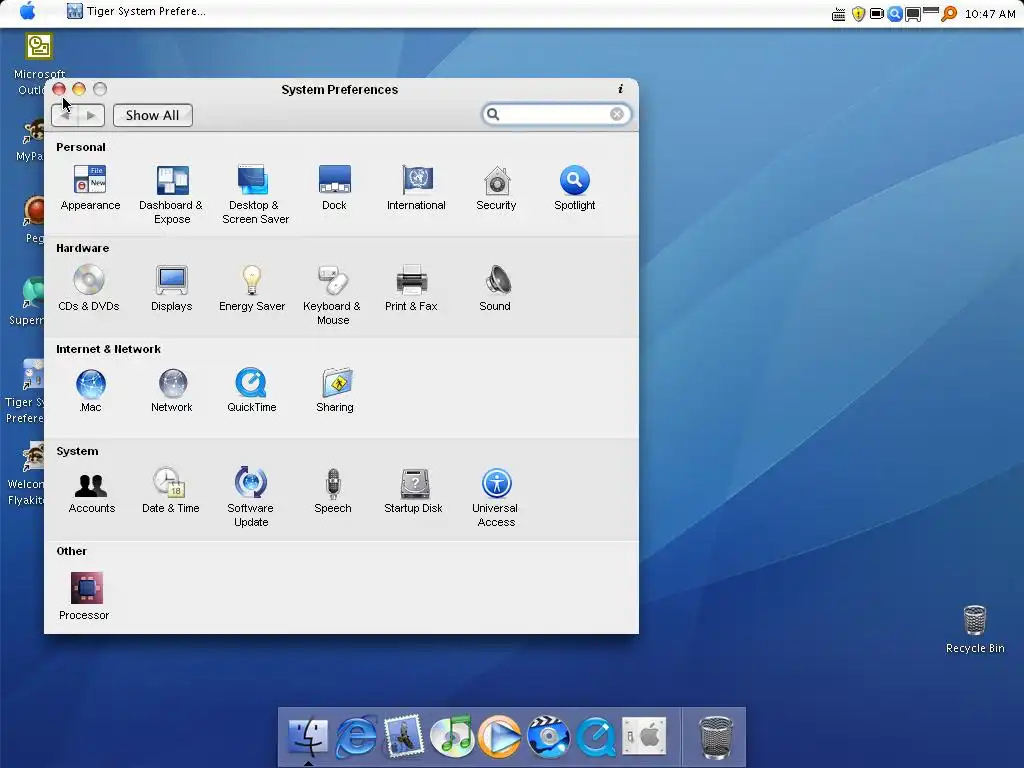The image size is (1024, 768).
Task: Open the Mail stamp icon in the dock
Action: coord(404,736)
